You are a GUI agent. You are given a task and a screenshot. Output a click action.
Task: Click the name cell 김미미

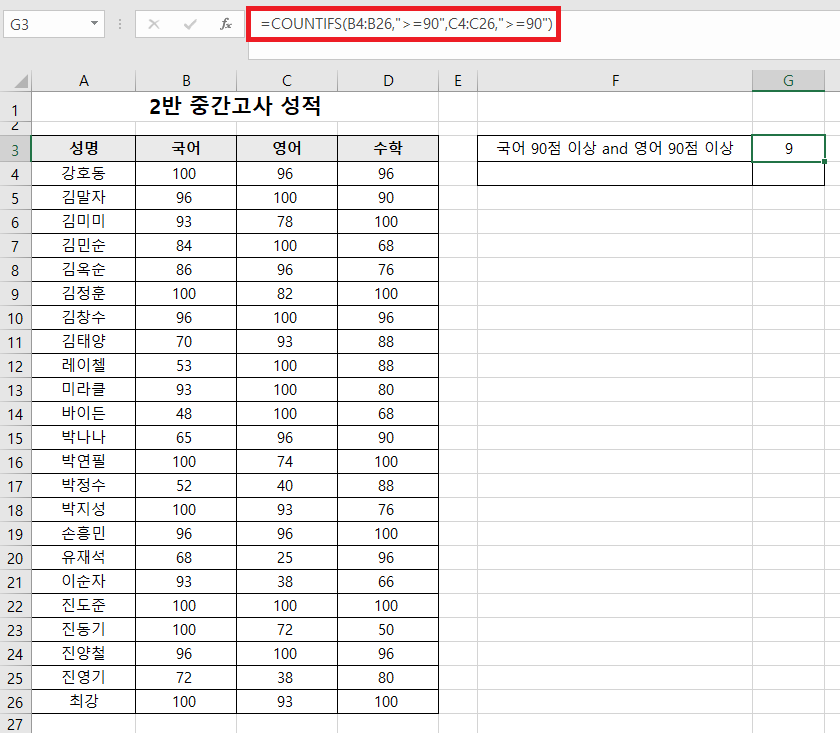coord(84,221)
